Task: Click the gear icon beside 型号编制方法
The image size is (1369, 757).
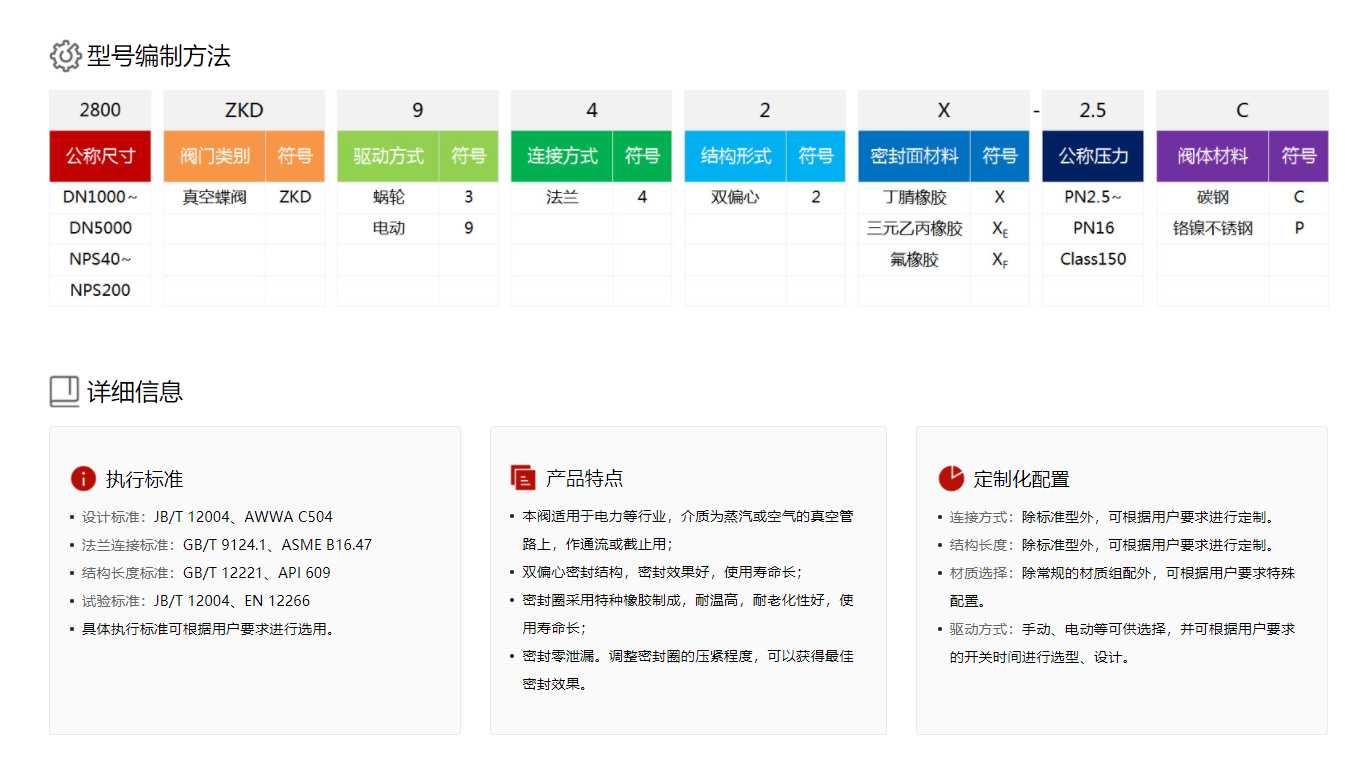Action: [x=65, y=56]
